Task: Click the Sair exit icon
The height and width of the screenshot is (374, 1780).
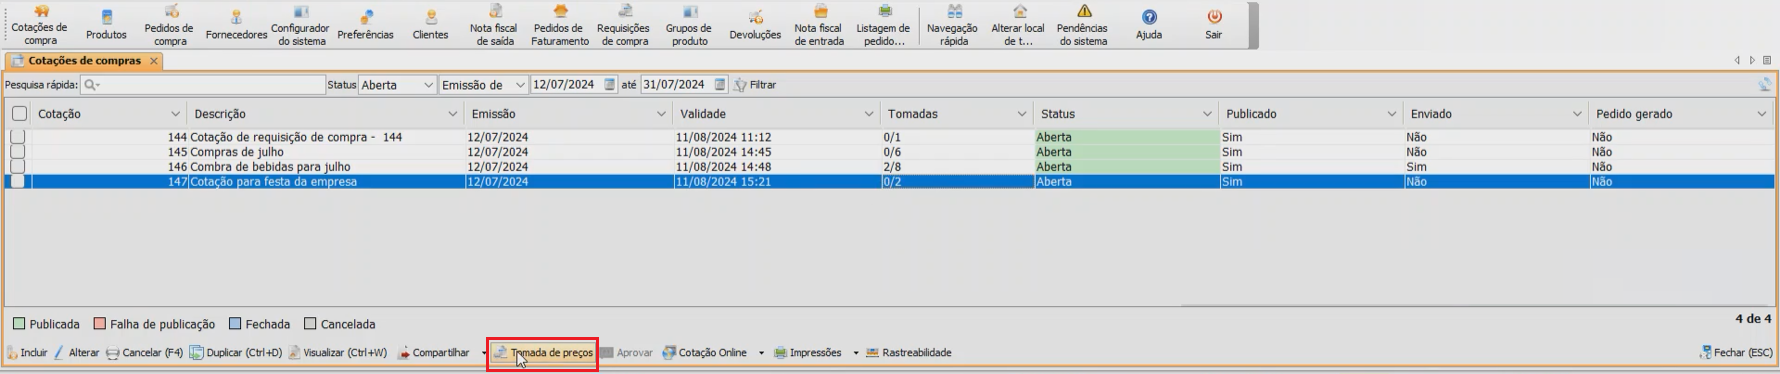Action: pyautogui.click(x=1214, y=25)
